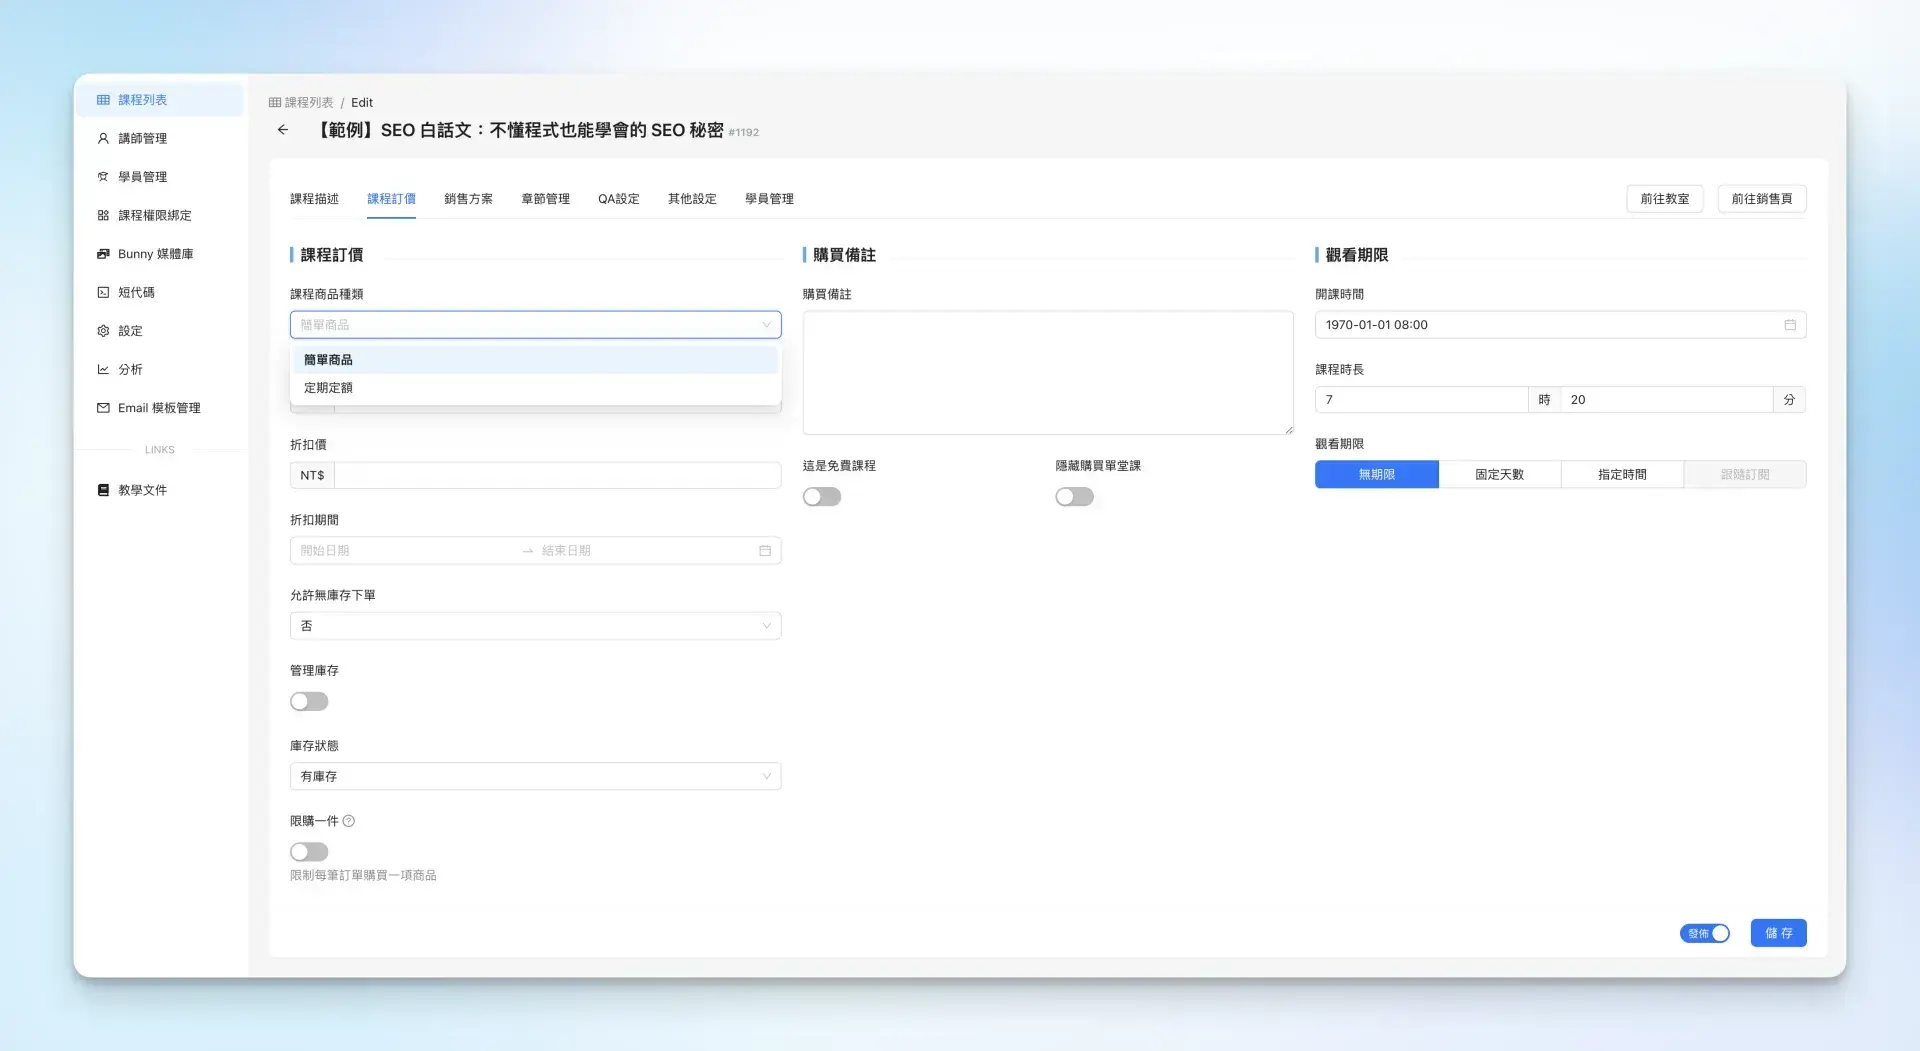Click the Email 模板管理 envelope icon
This screenshot has width=1920, height=1051.
(103, 408)
